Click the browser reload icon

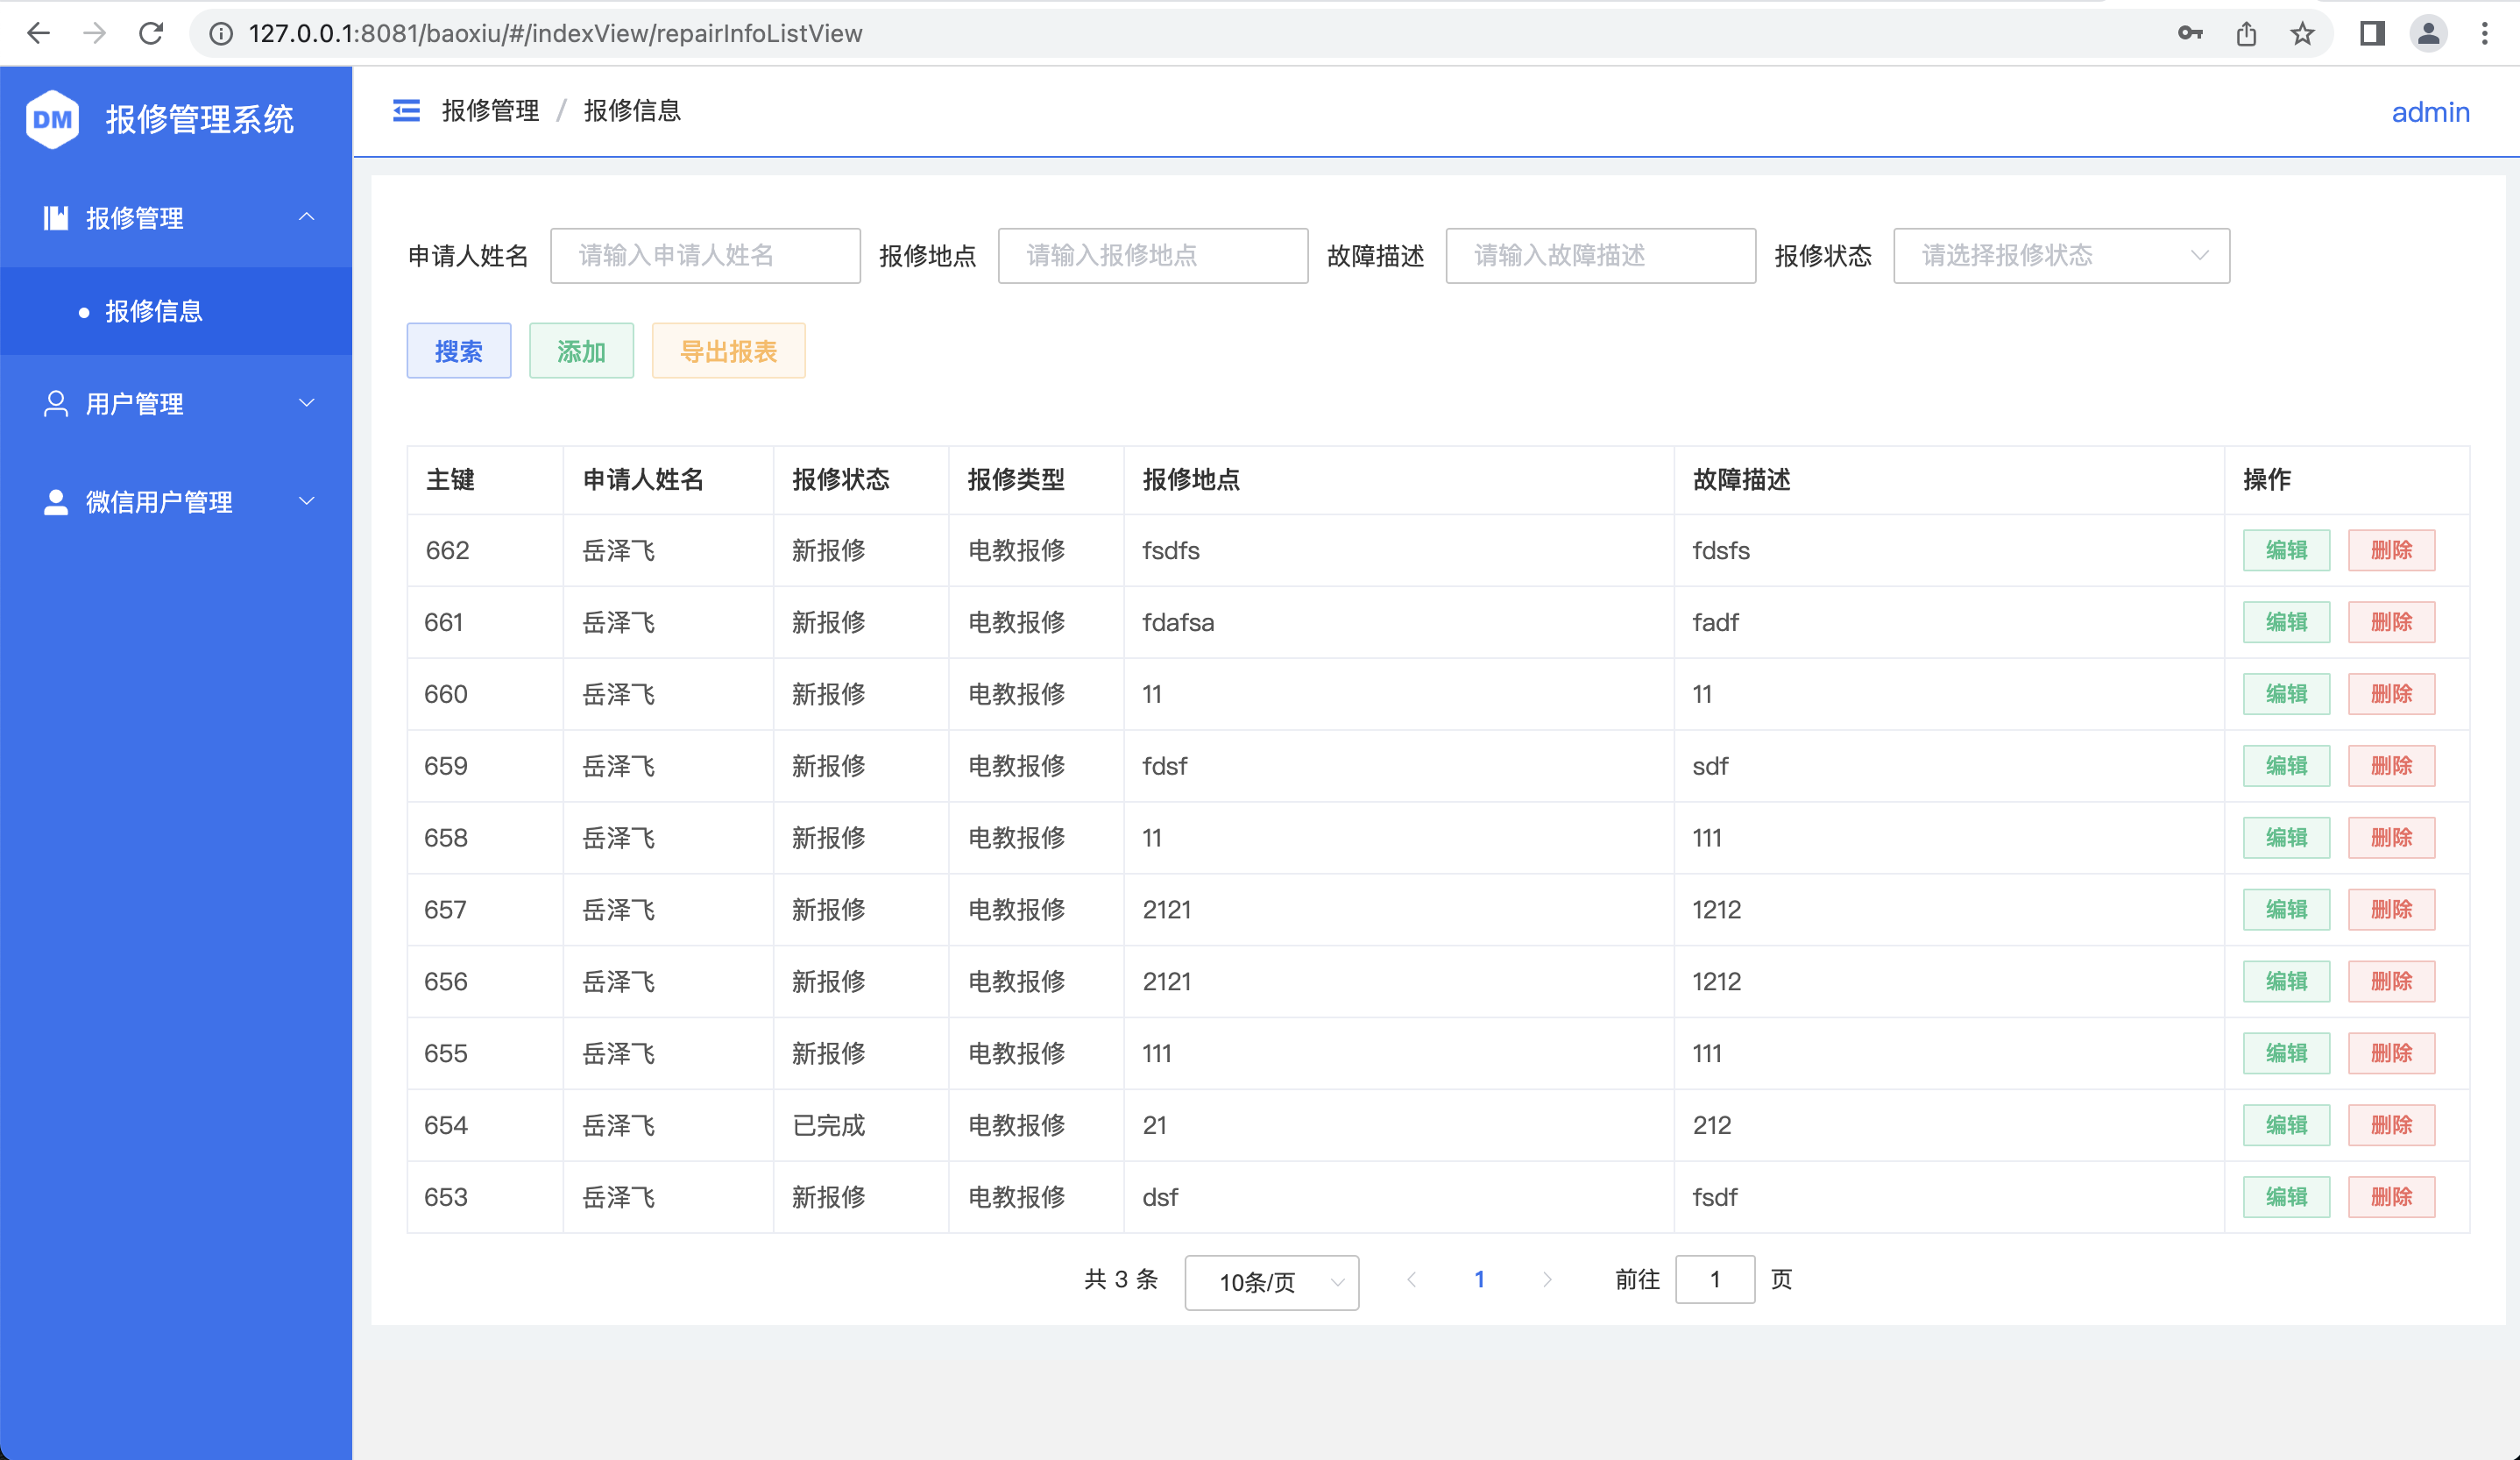click(151, 33)
